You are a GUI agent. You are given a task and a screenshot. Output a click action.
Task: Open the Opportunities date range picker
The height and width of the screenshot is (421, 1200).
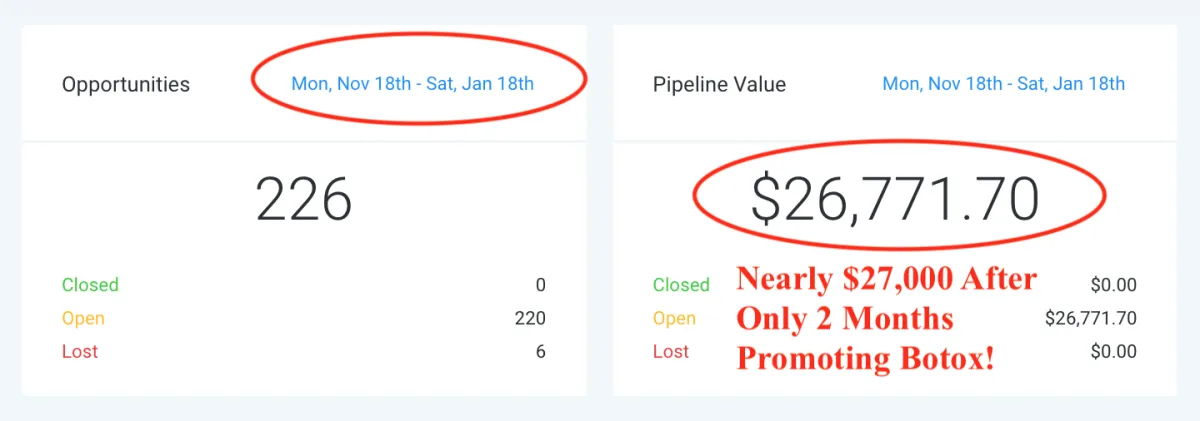(412, 84)
